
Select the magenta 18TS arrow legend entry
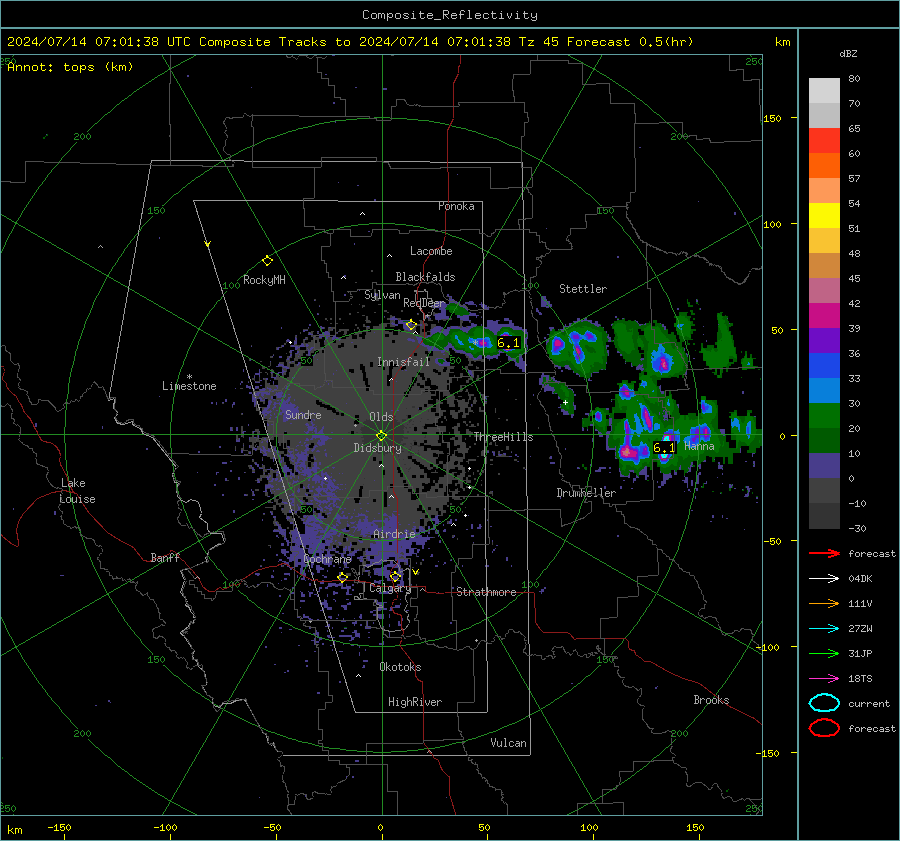pos(824,678)
